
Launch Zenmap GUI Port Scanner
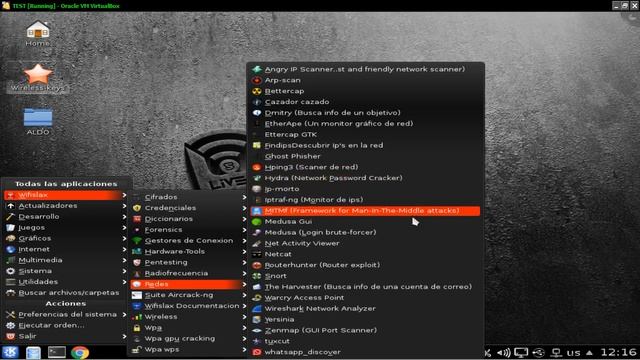point(365,331)
